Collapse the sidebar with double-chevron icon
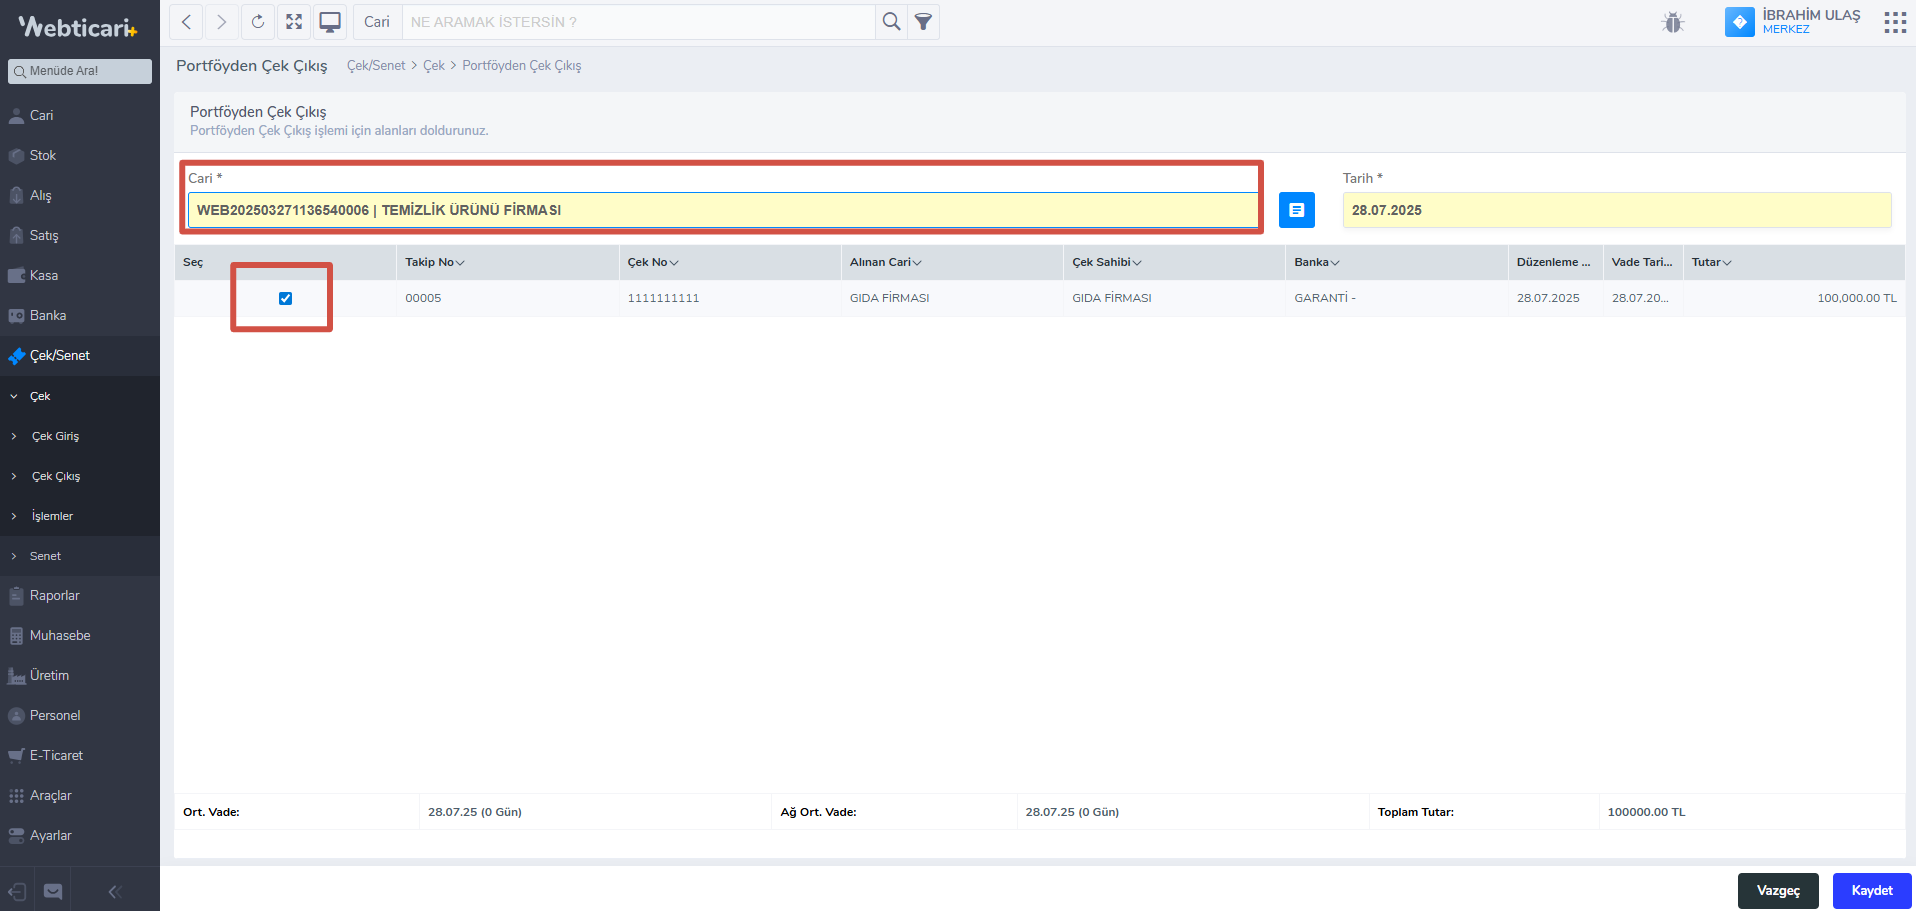This screenshot has height=911, width=1916. pyautogui.click(x=114, y=891)
